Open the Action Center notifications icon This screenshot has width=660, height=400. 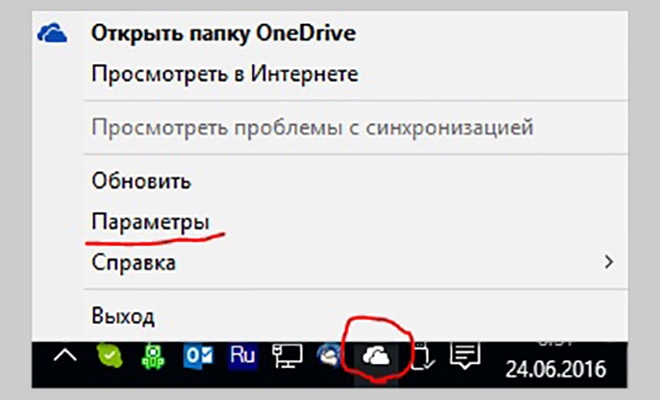pyautogui.click(x=465, y=356)
